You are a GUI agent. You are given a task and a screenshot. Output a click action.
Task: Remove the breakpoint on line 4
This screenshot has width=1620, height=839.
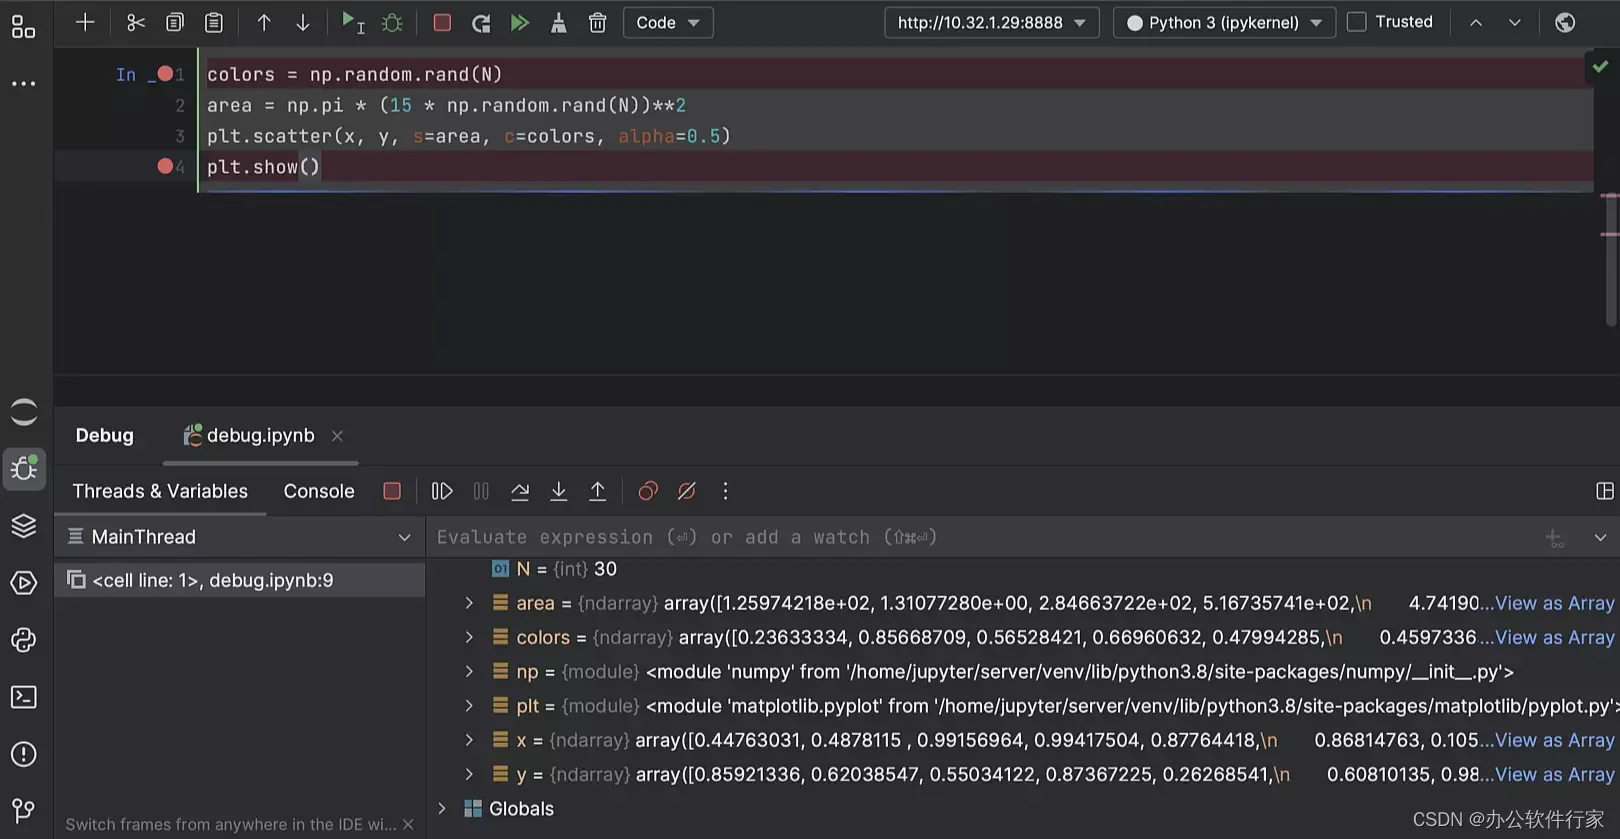[x=165, y=166]
